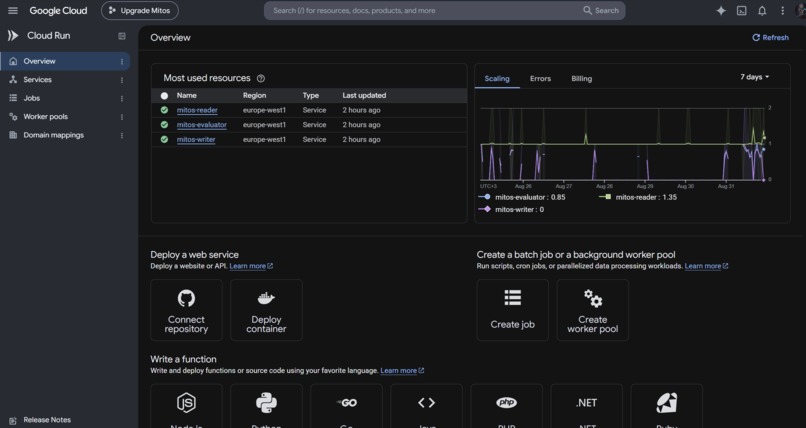Image resolution: width=806 pixels, height=428 pixels.
Task: Activate Cloud Shell terminal icon
Action: 742,10
